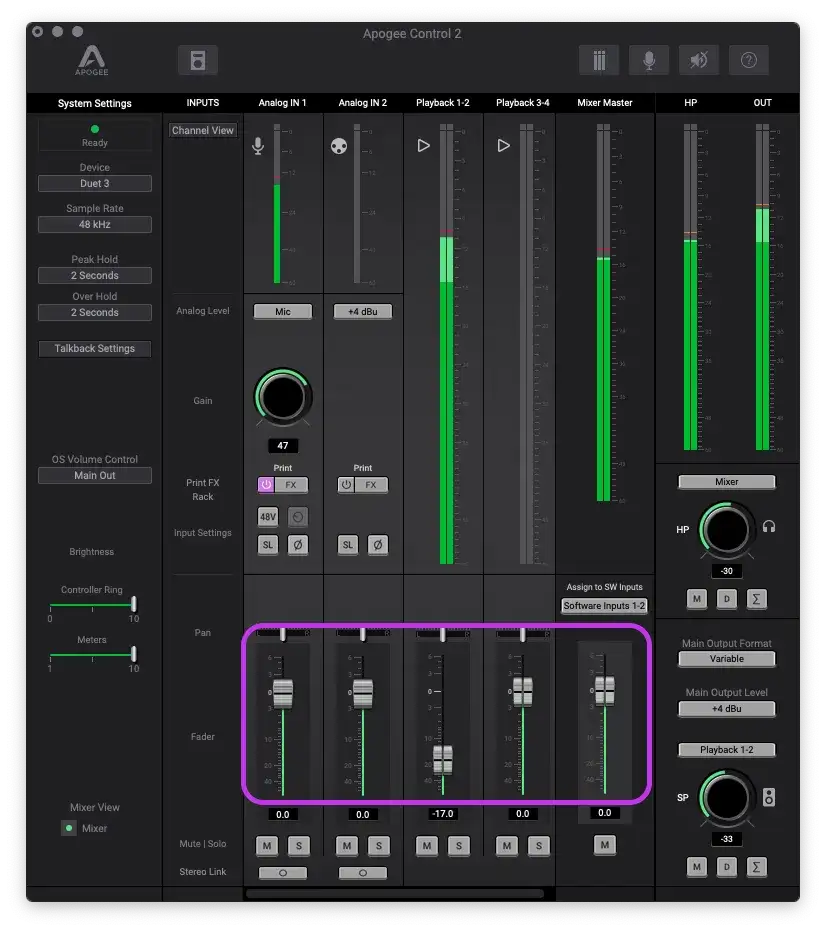Click the Analog IN 1 microphone icon
This screenshot has height=932, width=826.
tap(258, 146)
